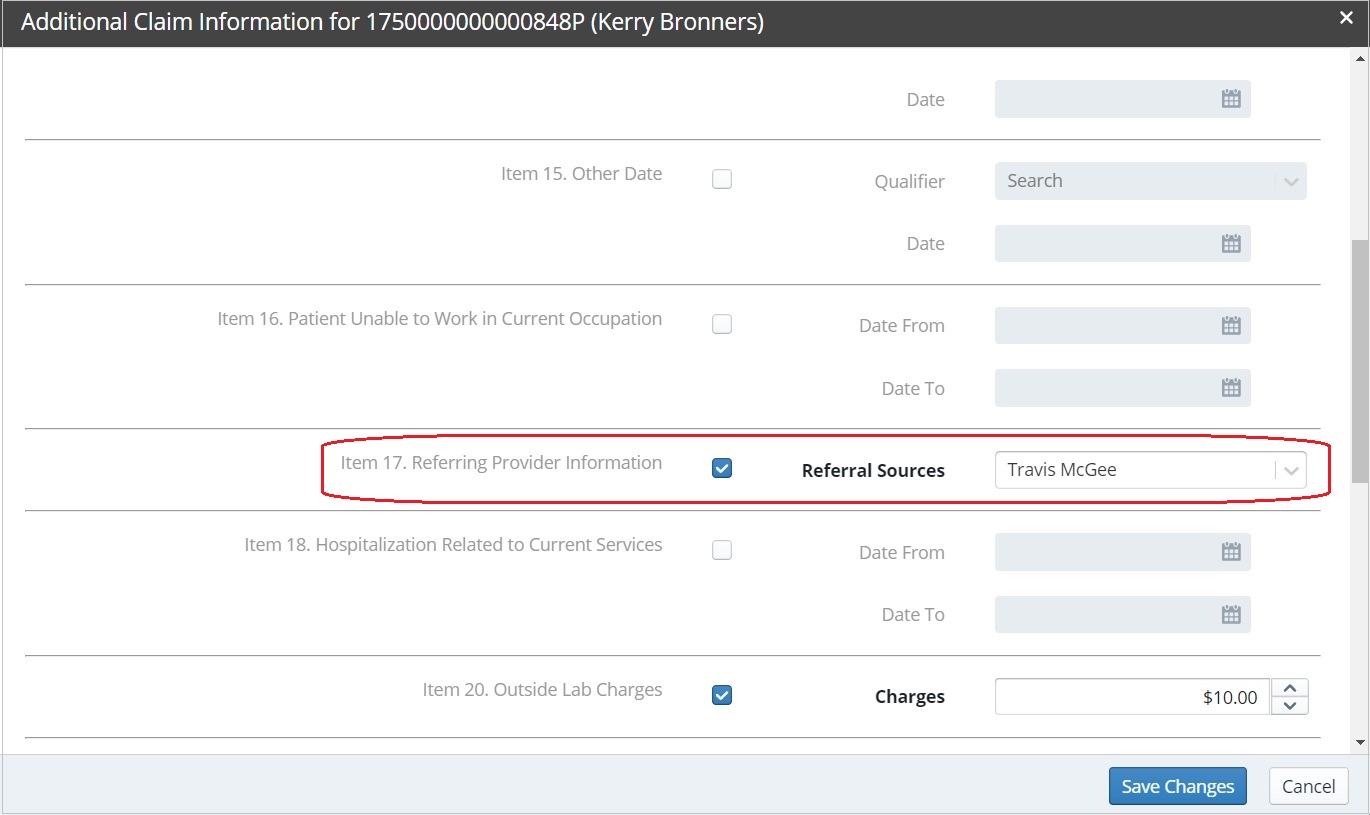1370x815 pixels.
Task: Uncheck Item 17 Referring Provider Information
Action: pyautogui.click(x=722, y=468)
